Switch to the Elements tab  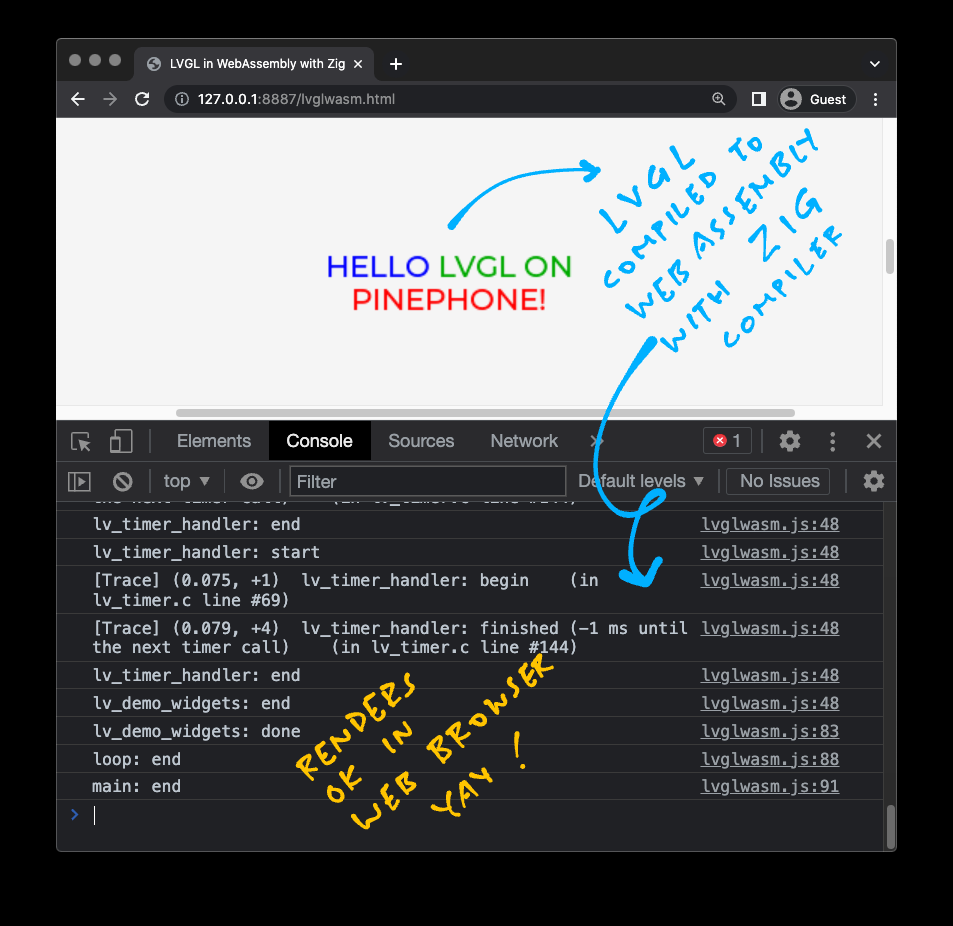click(213, 441)
